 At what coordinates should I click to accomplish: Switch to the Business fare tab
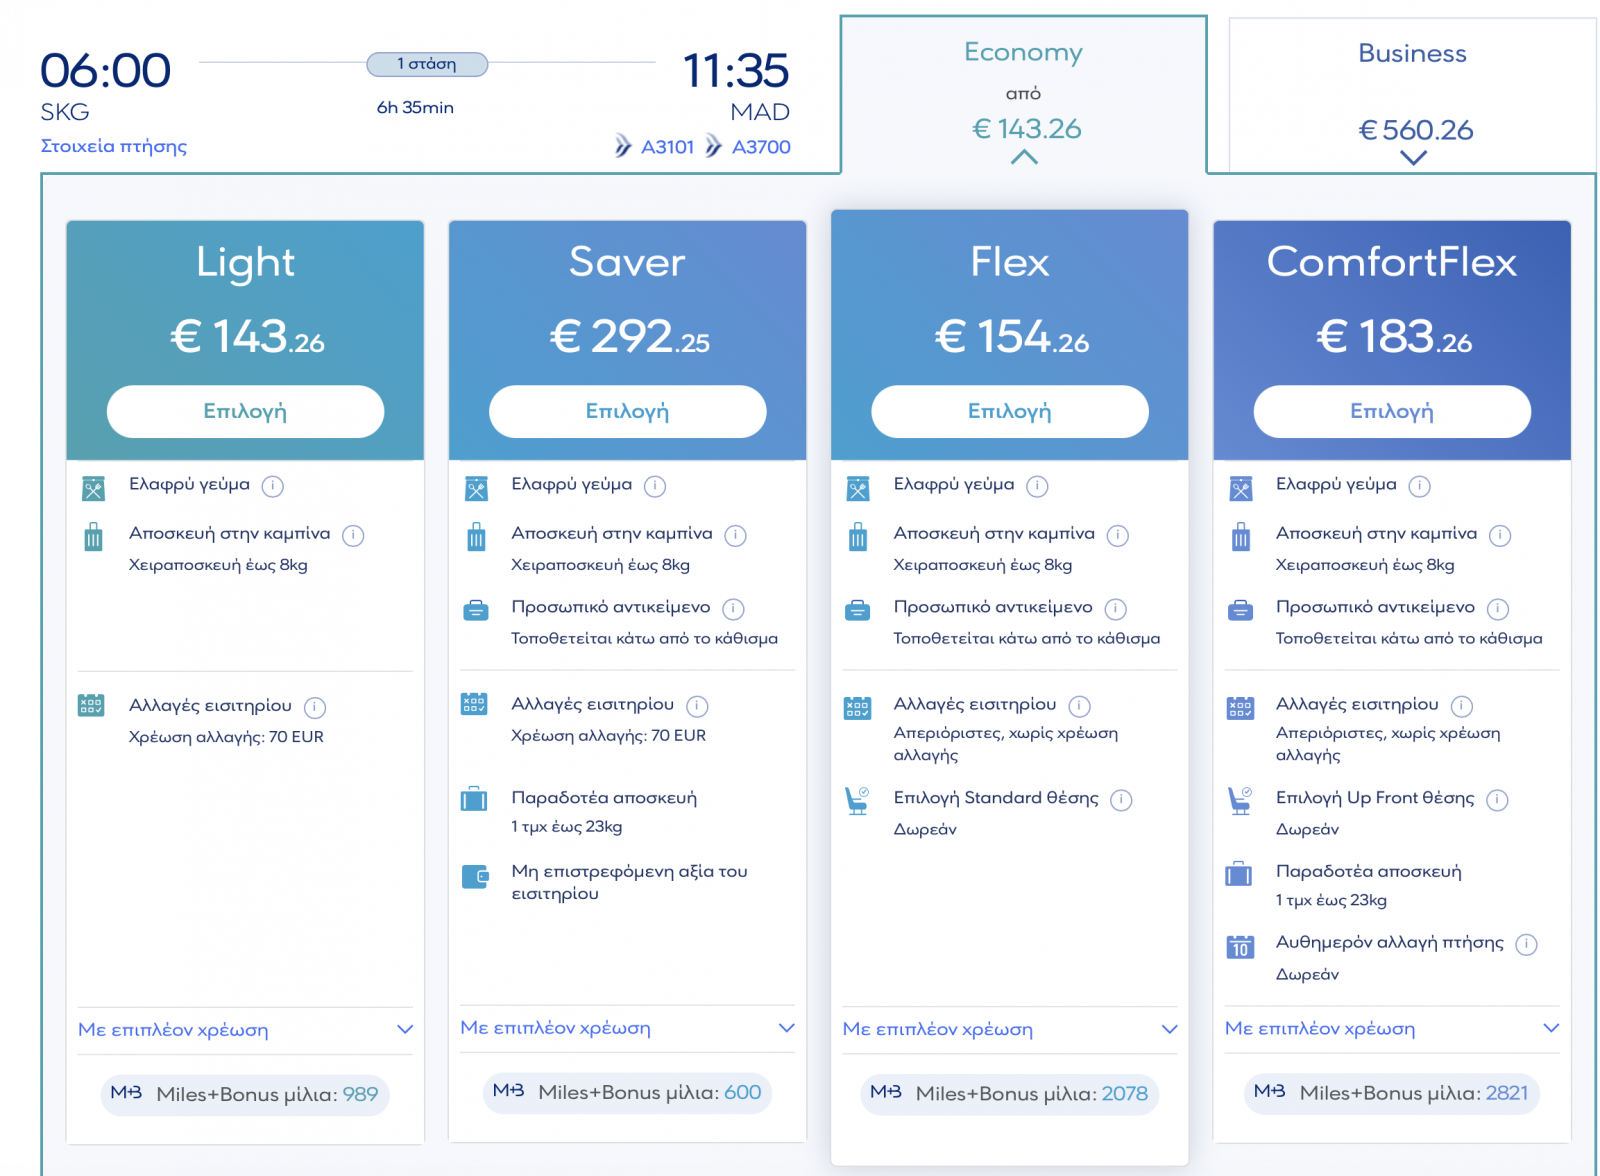pos(1412,96)
